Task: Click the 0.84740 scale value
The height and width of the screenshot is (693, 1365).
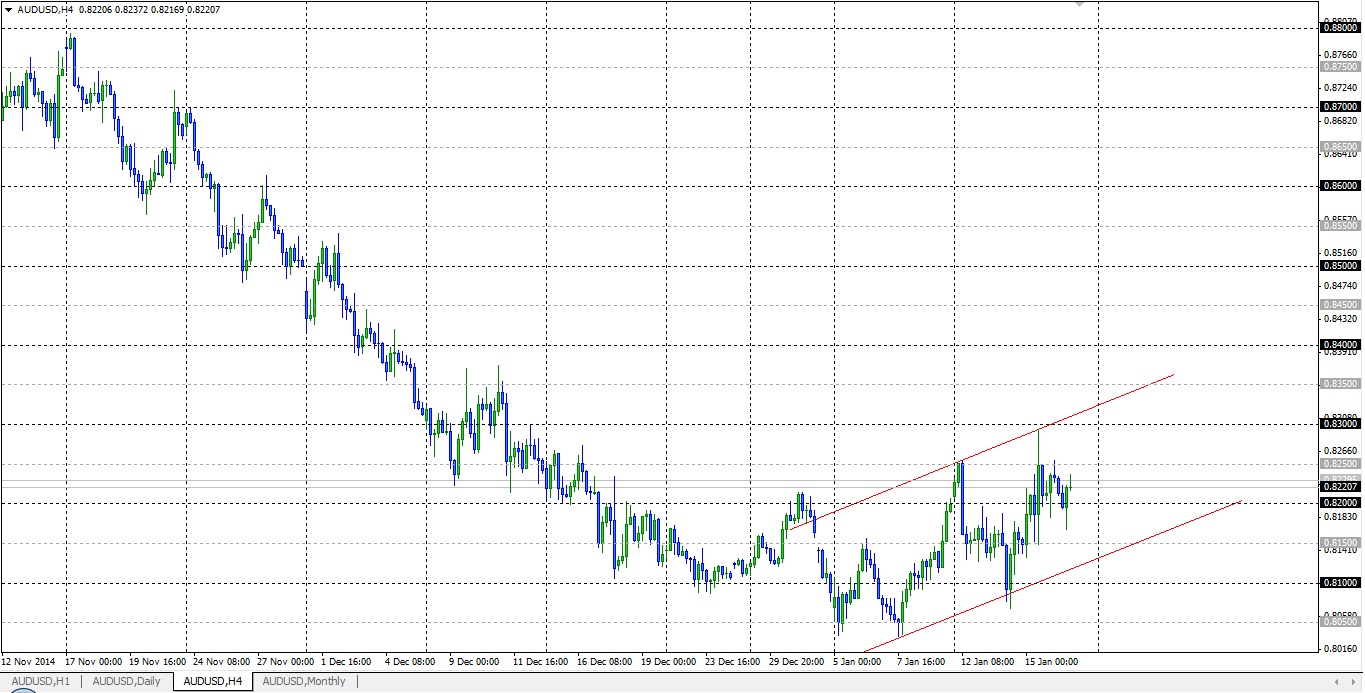Action: [1339, 286]
